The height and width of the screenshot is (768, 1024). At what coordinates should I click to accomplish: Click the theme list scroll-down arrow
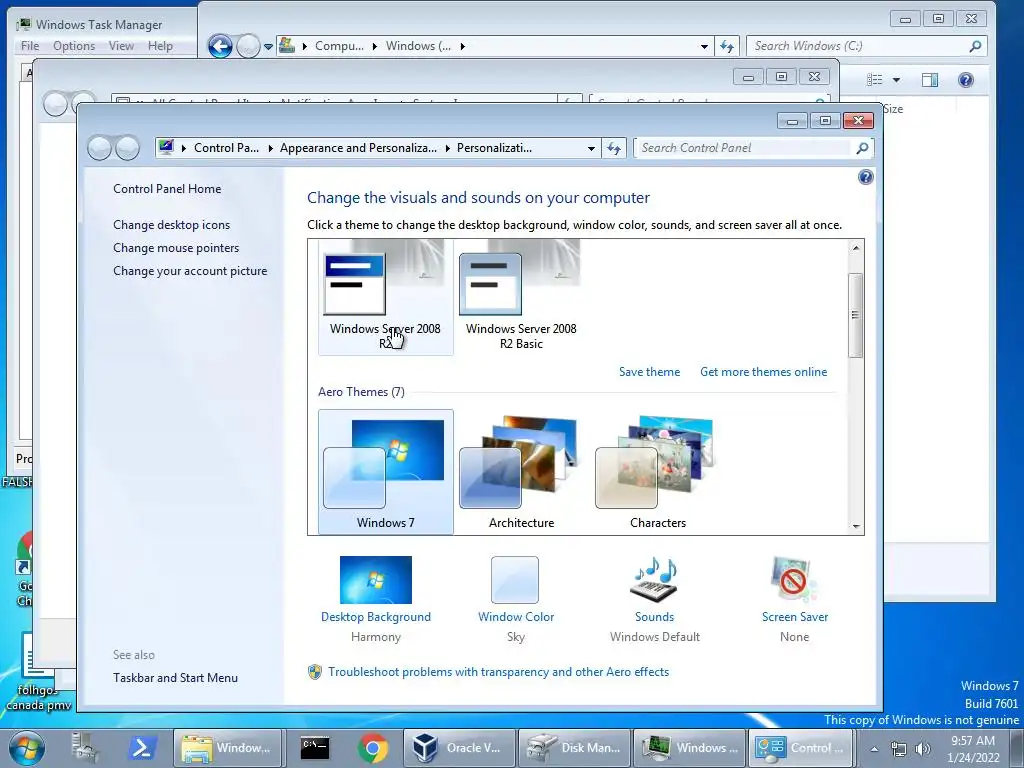pos(856,526)
